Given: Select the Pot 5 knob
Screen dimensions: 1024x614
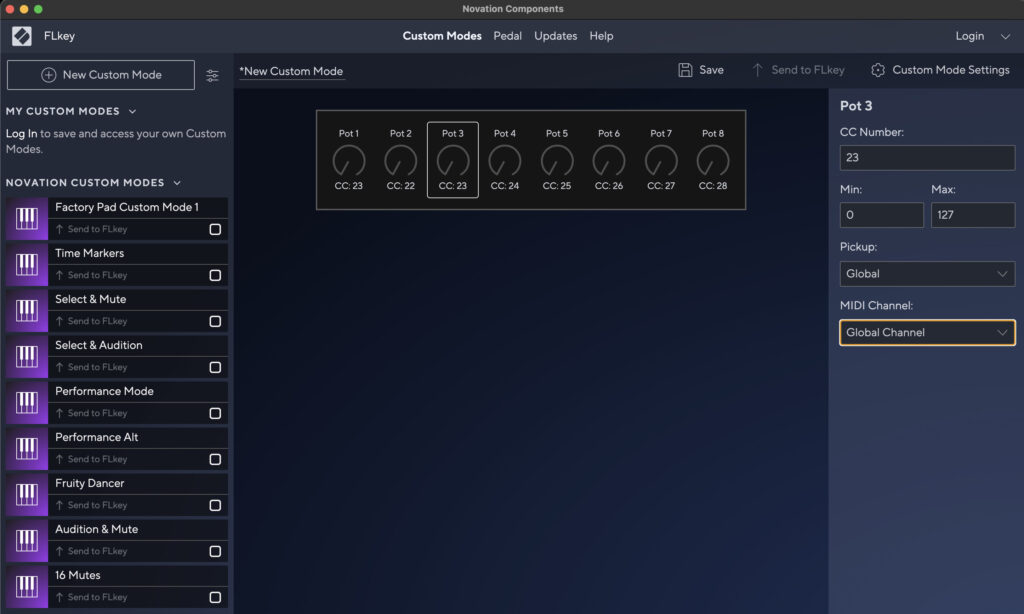Looking at the screenshot, I should coord(556,160).
